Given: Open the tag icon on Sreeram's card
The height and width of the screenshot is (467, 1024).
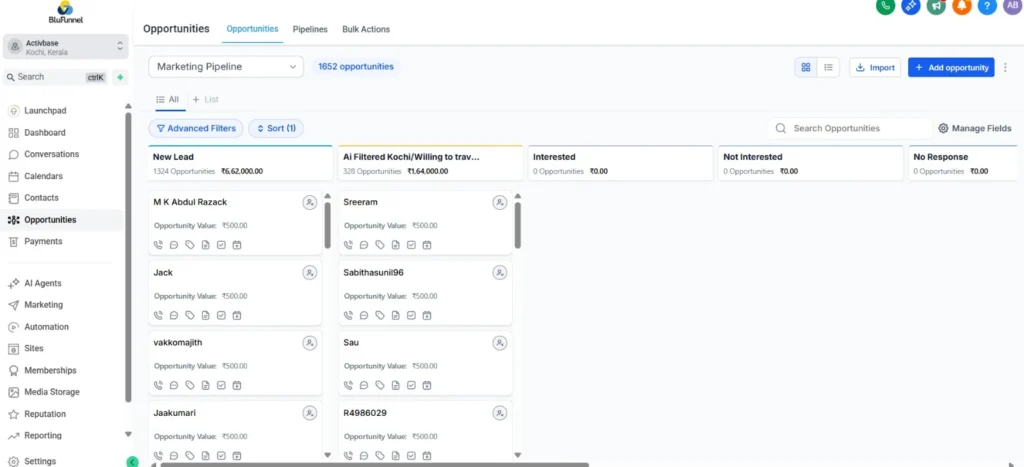Looking at the screenshot, I should [x=380, y=245].
